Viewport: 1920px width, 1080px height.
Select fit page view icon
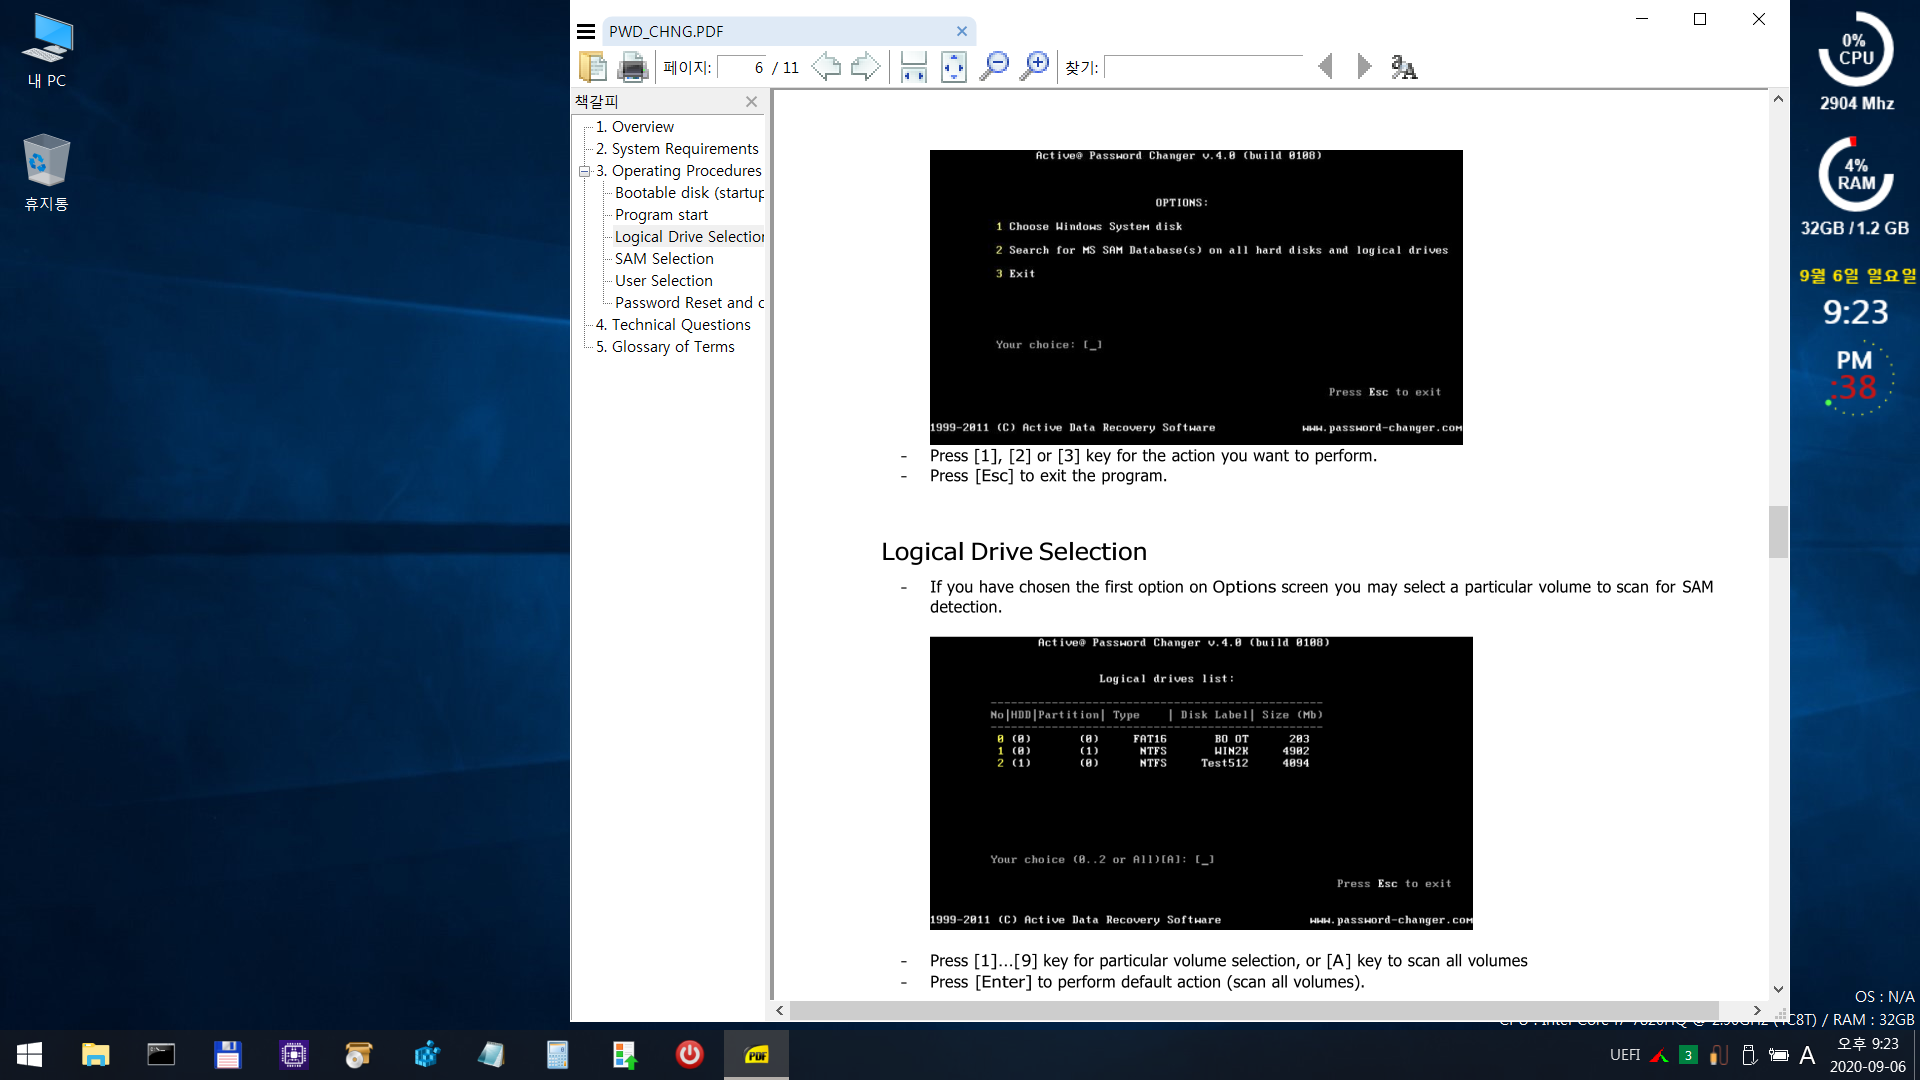[954, 67]
